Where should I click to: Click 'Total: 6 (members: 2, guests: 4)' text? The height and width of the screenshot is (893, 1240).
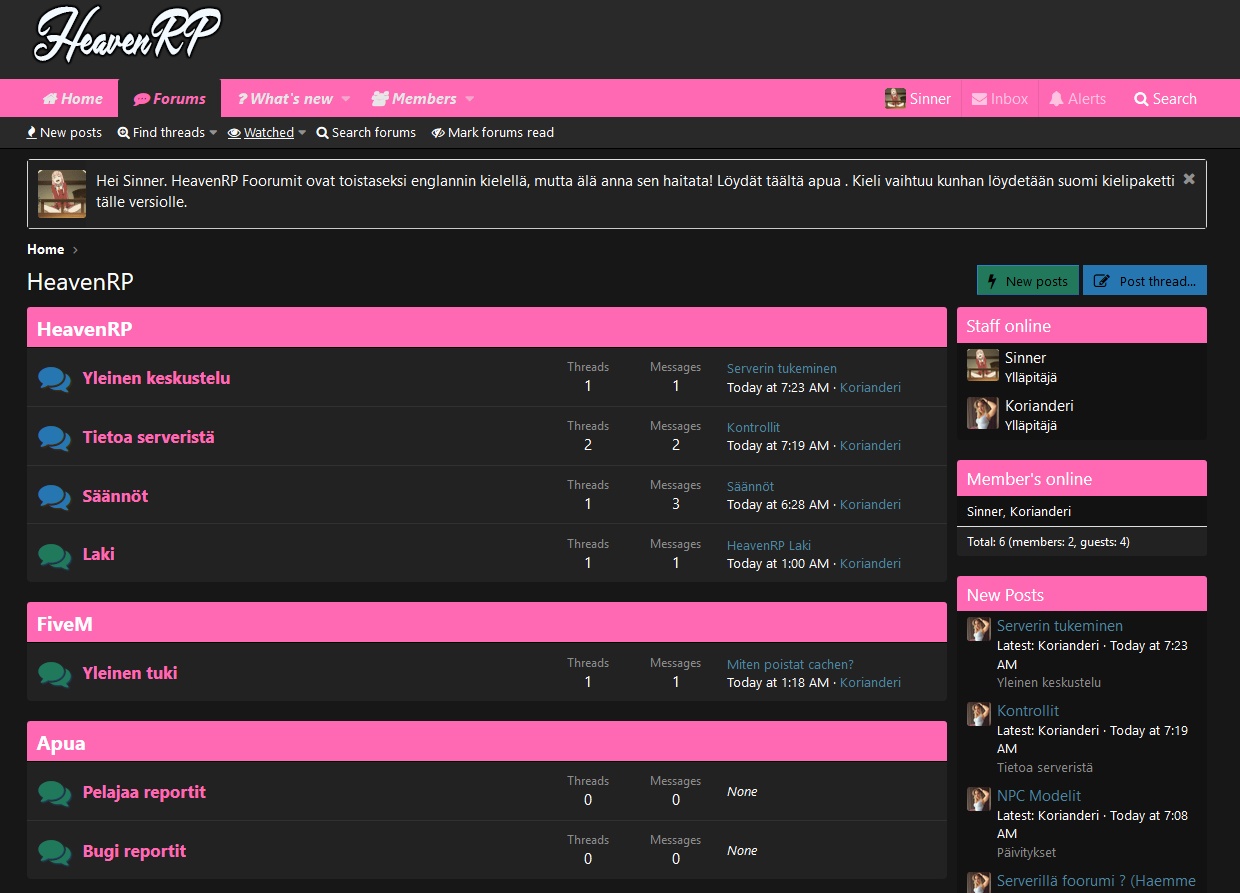1048,541
